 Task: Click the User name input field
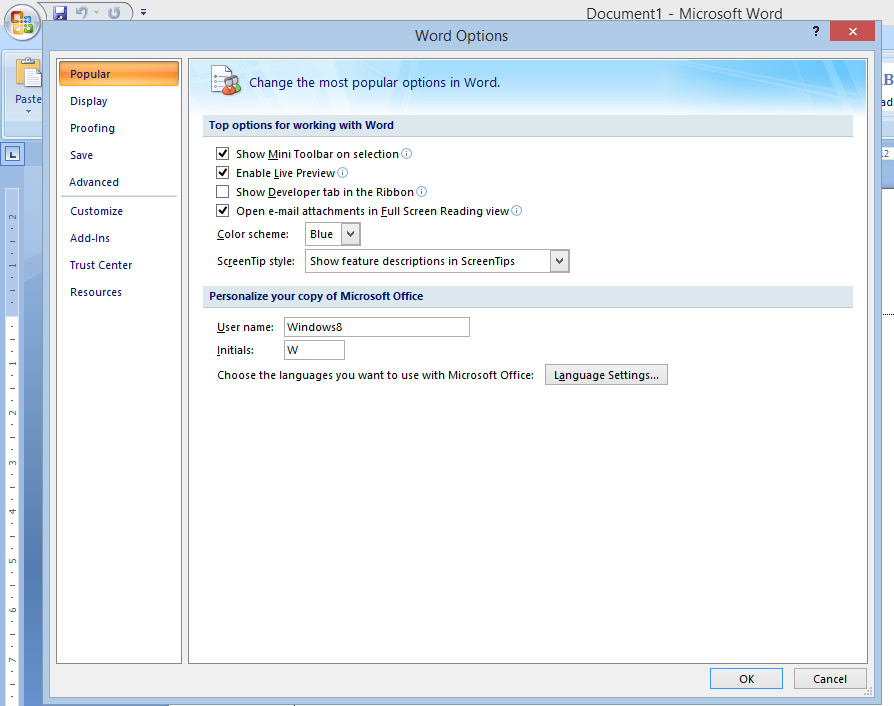point(377,327)
